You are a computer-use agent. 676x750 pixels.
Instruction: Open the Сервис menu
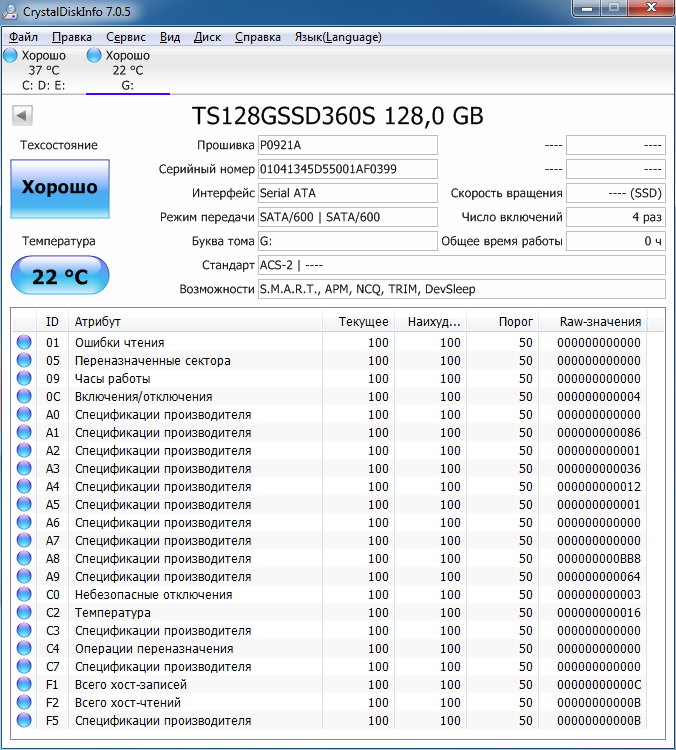pyautogui.click(x=125, y=37)
